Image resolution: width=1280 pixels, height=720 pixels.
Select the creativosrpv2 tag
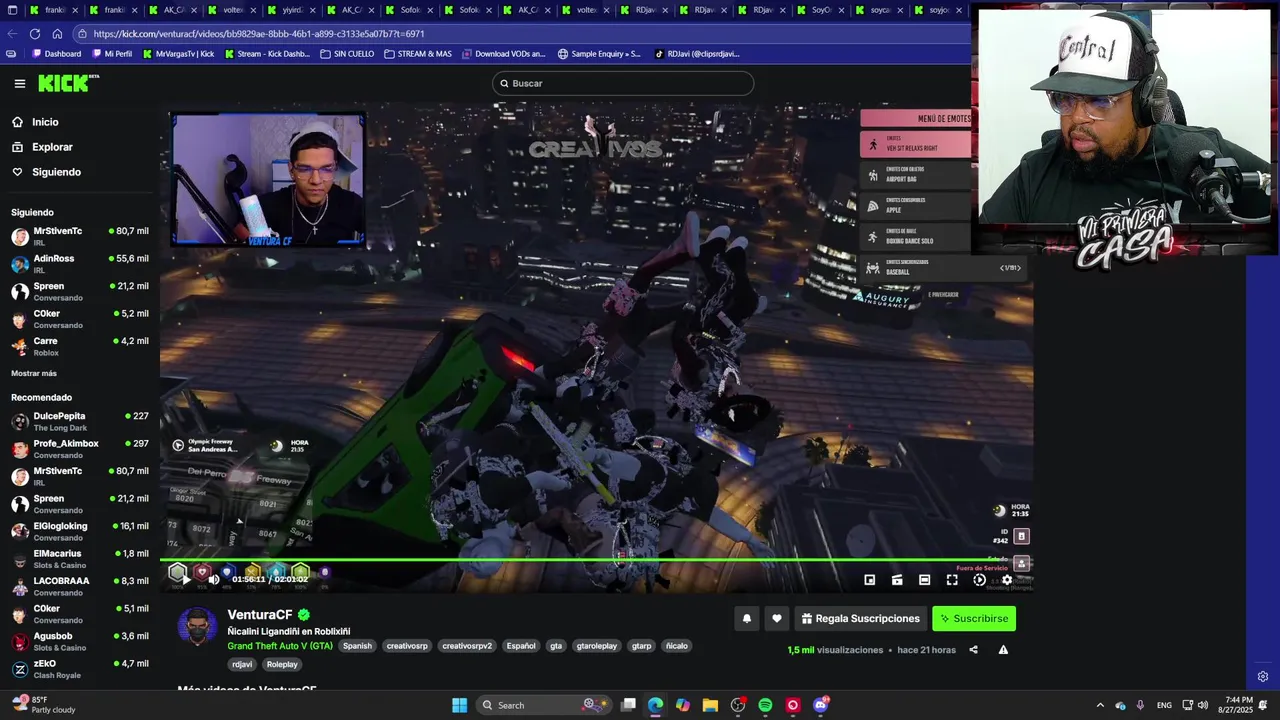pos(467,646)
